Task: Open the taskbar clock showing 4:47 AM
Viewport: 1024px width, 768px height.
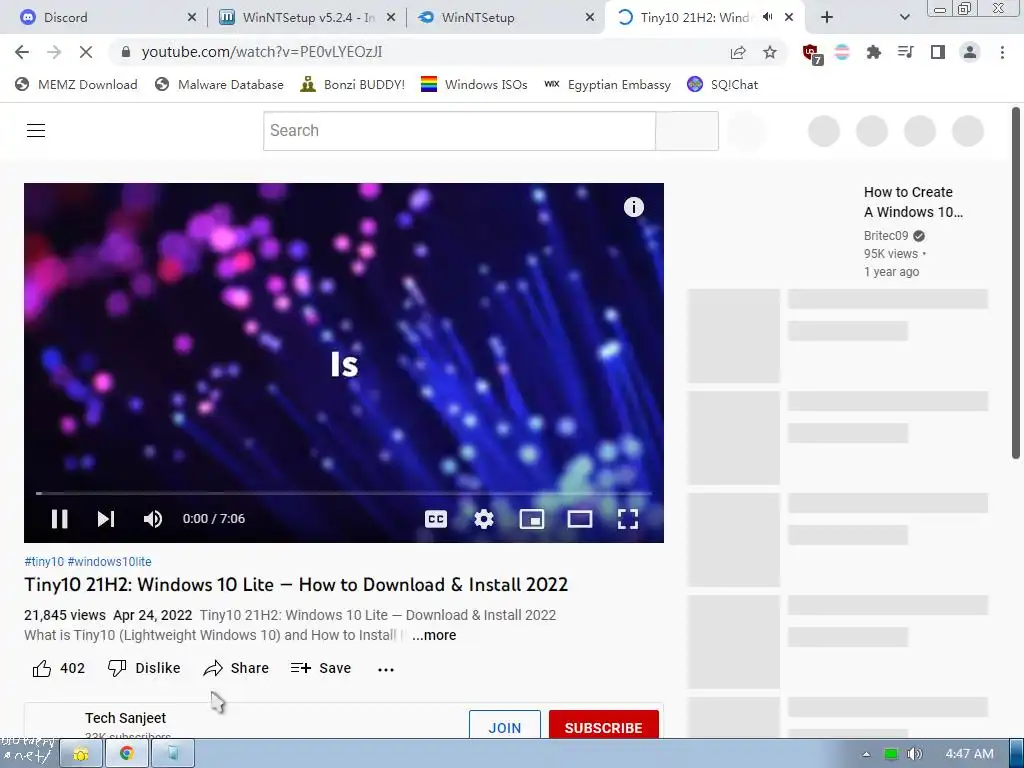Action: click(x=969, y=754)
